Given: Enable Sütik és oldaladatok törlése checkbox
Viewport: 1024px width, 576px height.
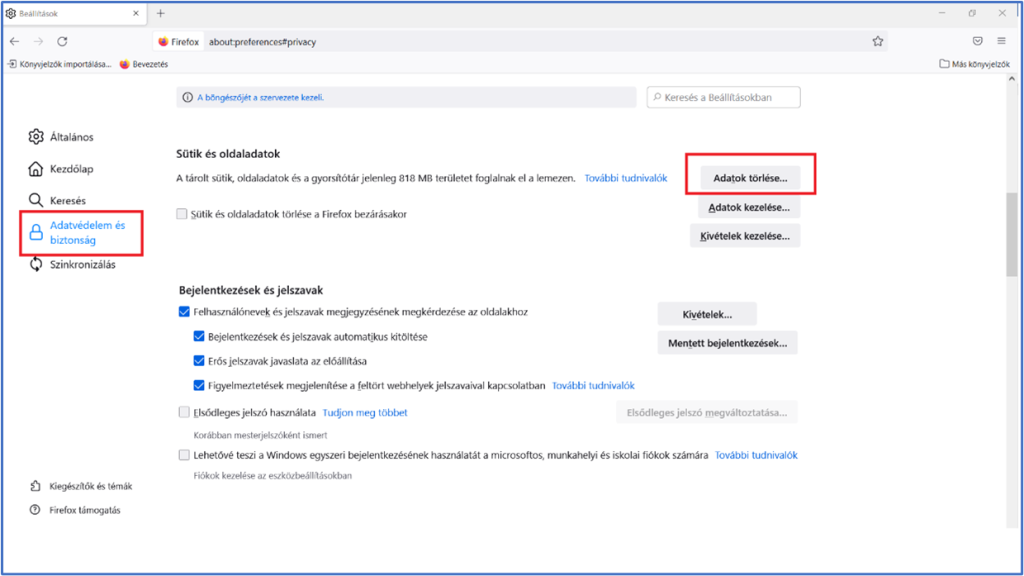Looking at the screenshot, I should point(182,214).
